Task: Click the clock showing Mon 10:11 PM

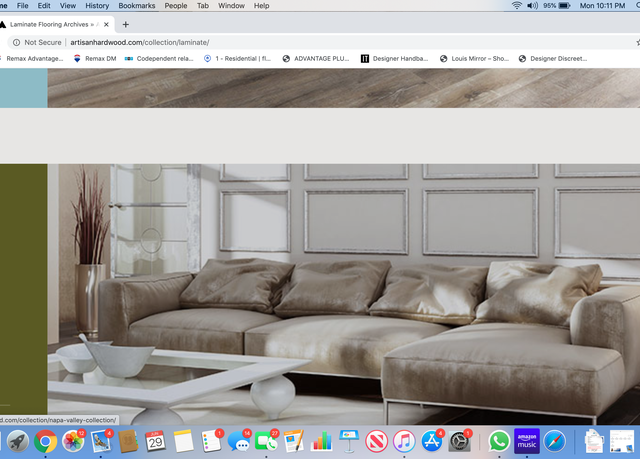Action: point(602,6)
